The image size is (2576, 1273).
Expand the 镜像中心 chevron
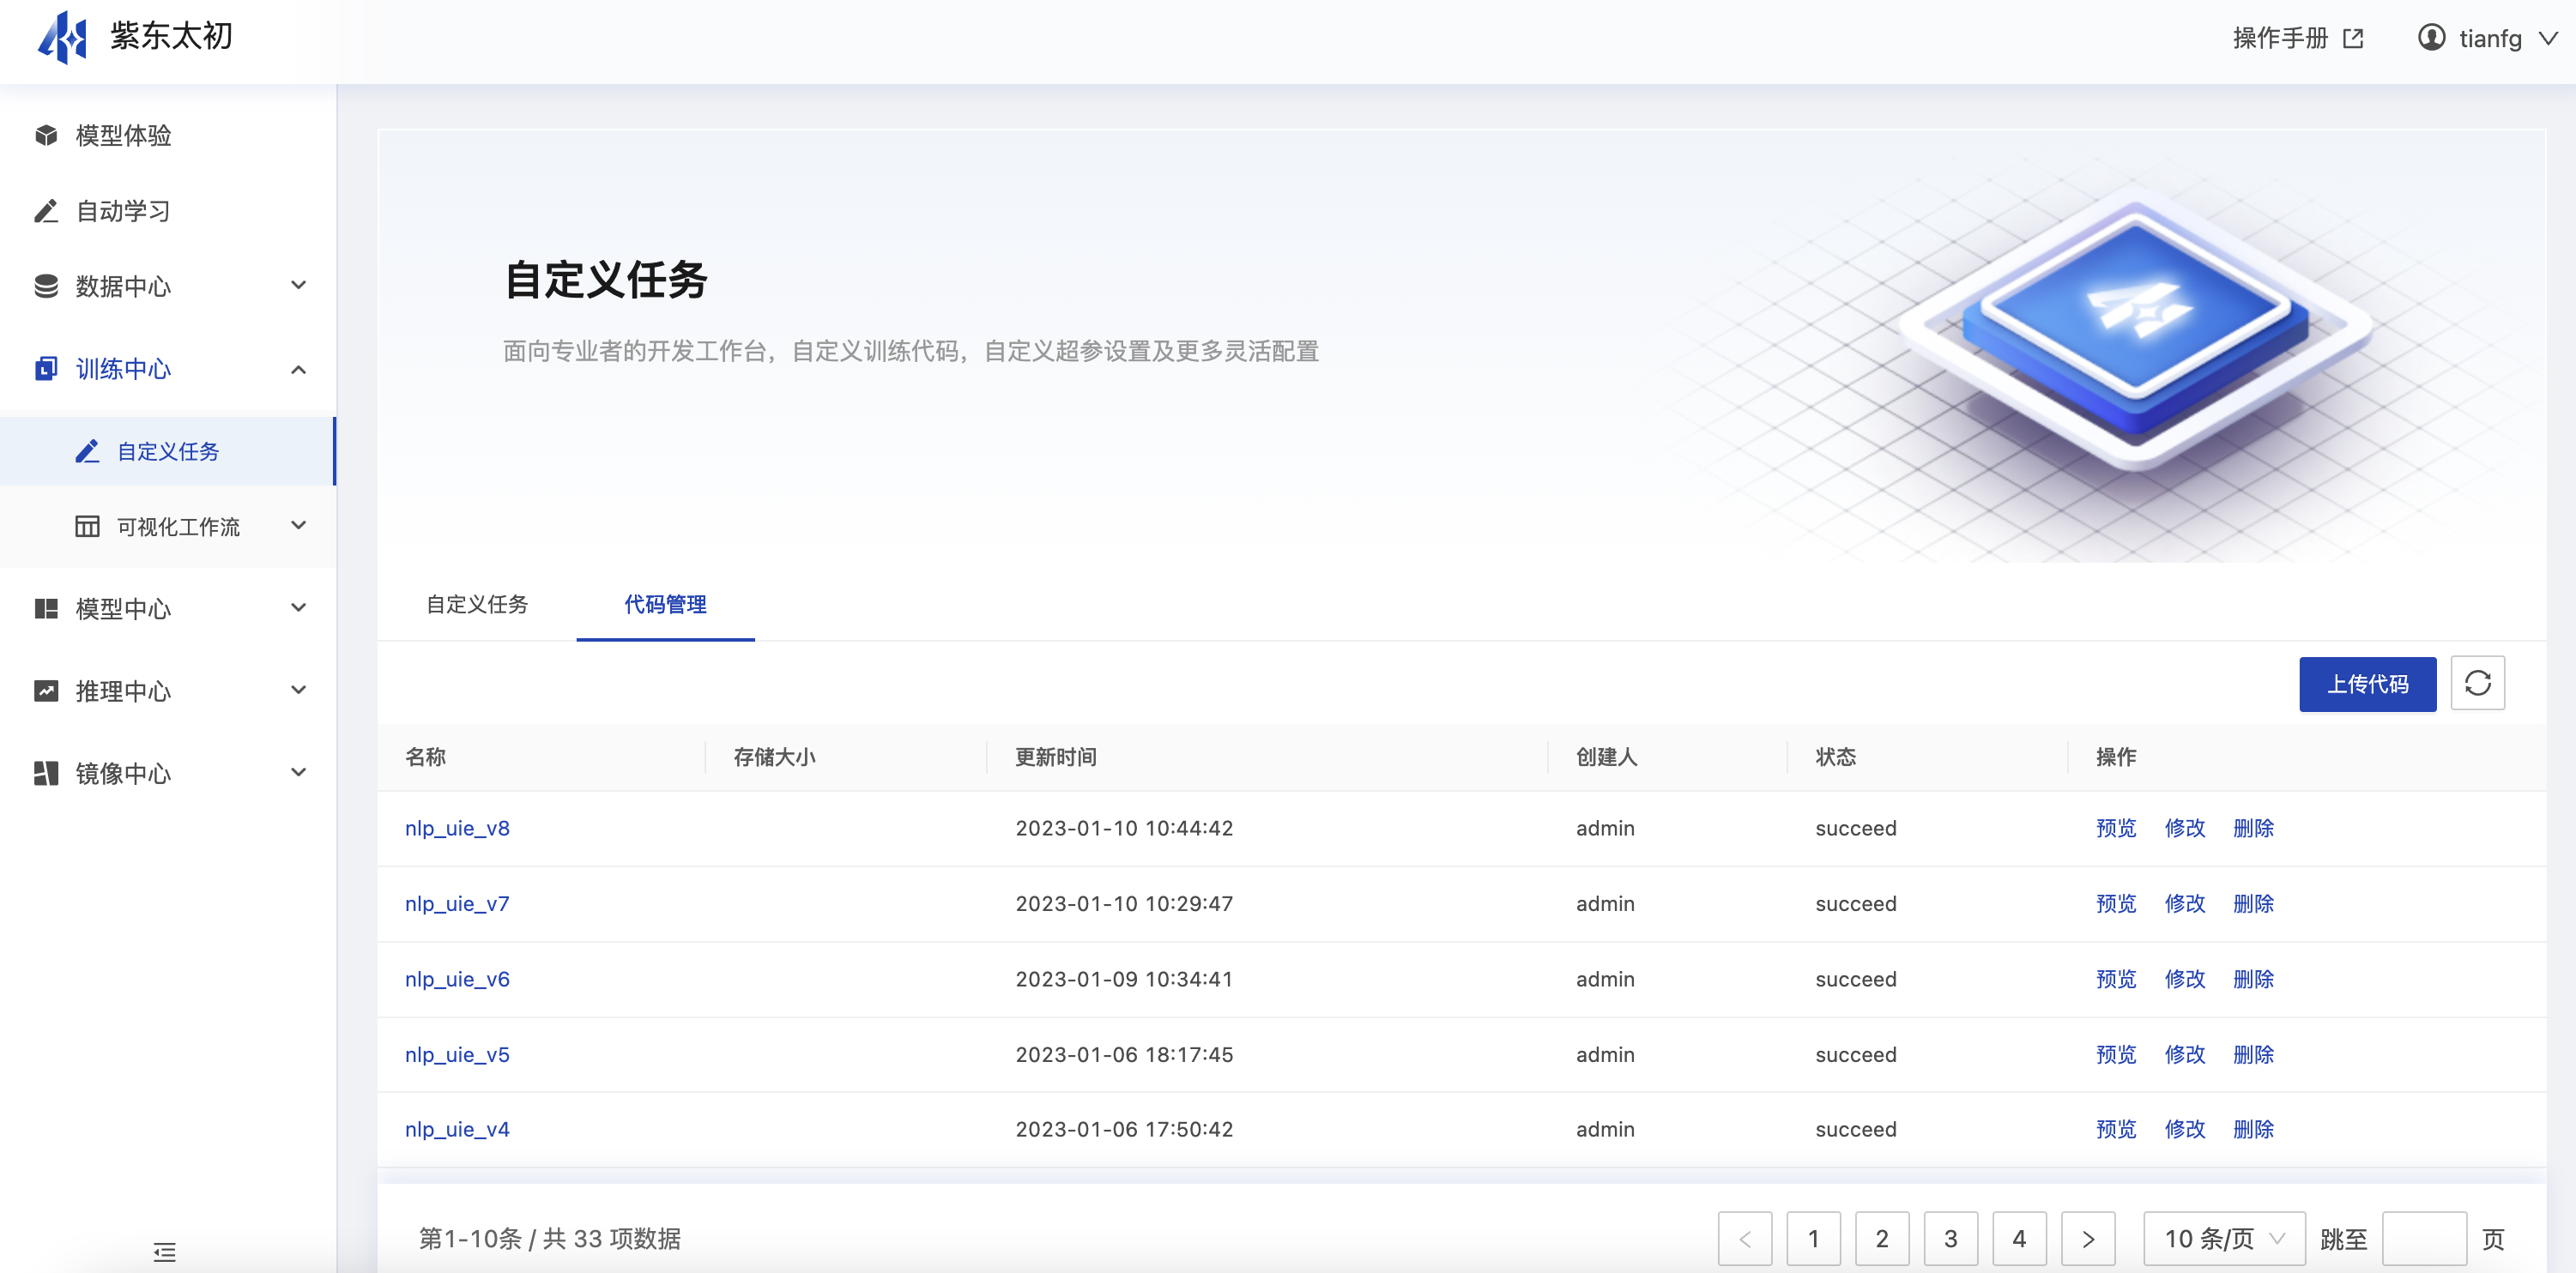click(x=298, y=772)
